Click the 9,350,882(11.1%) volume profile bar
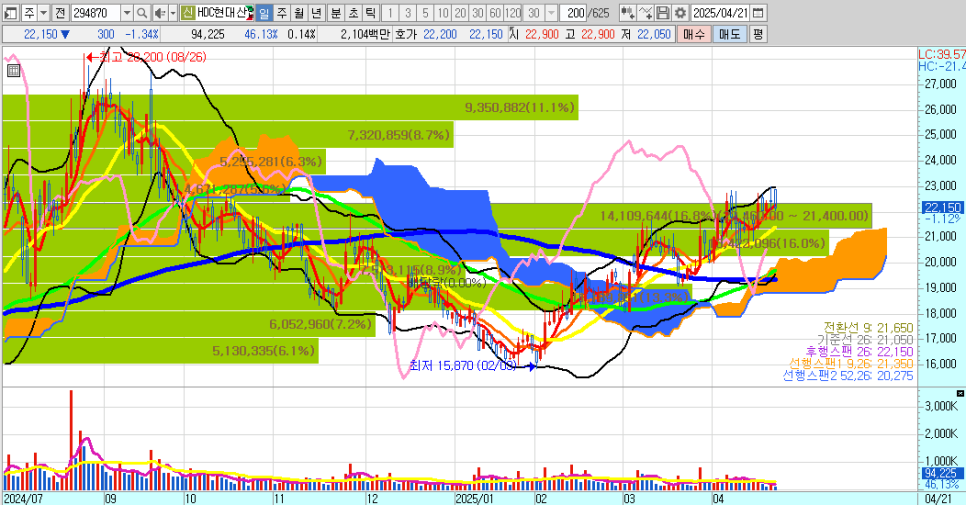Image resolution: width=966 pixels, height=505 pixels. coord(290,108)
